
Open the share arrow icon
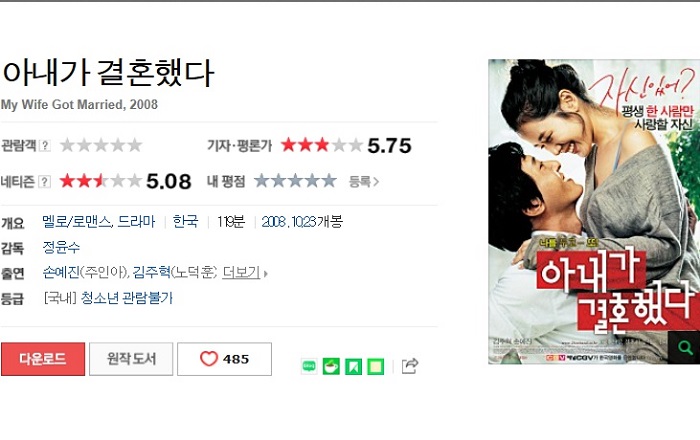(x=410, y=366)
